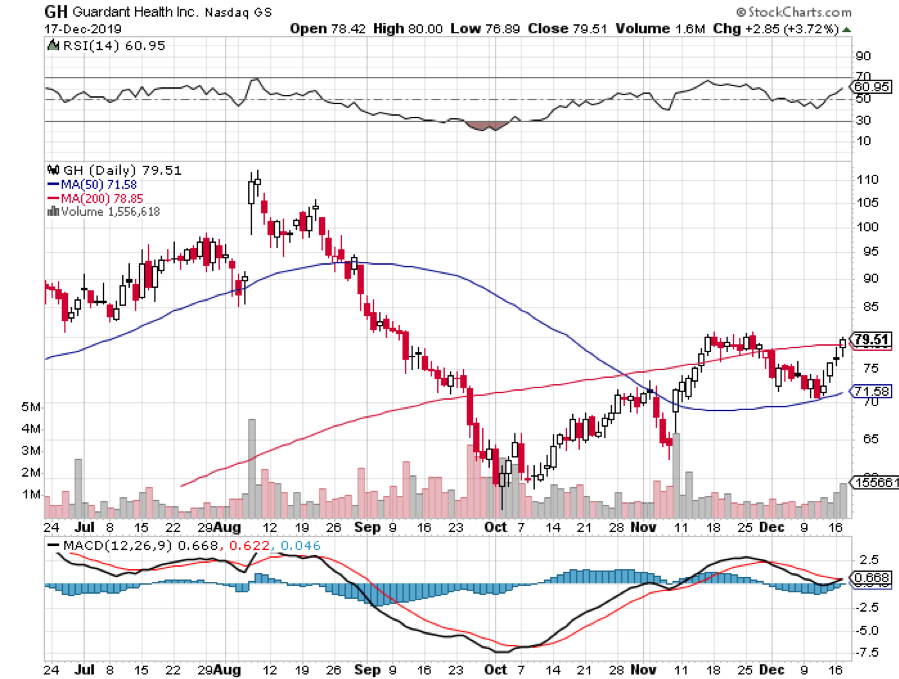Click the 0.668 MACD tag on the right axis
This screenshot has height=679, width=899.
tap(871, 578)
